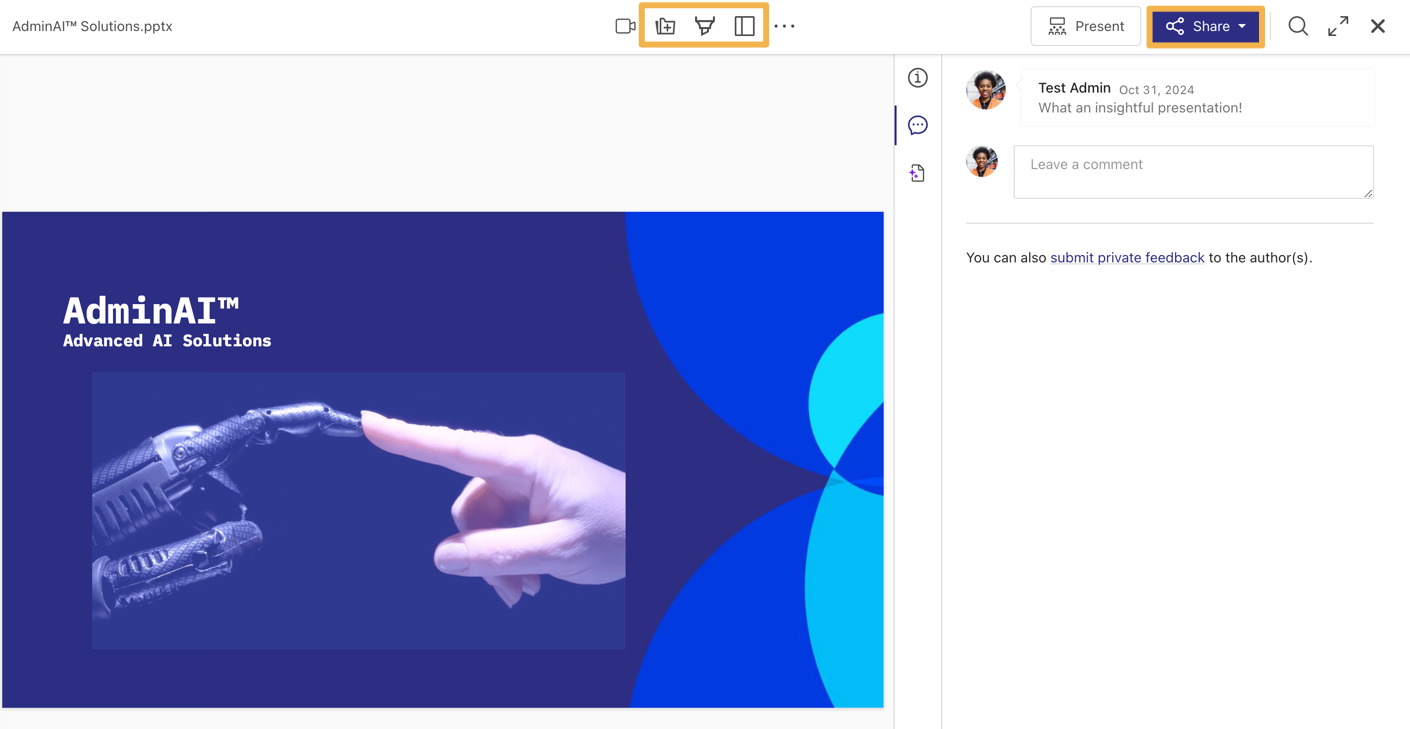Follow the submit private feedback link
The height and width of the screenshot is (729, 1410).
tap(1127, 258)
